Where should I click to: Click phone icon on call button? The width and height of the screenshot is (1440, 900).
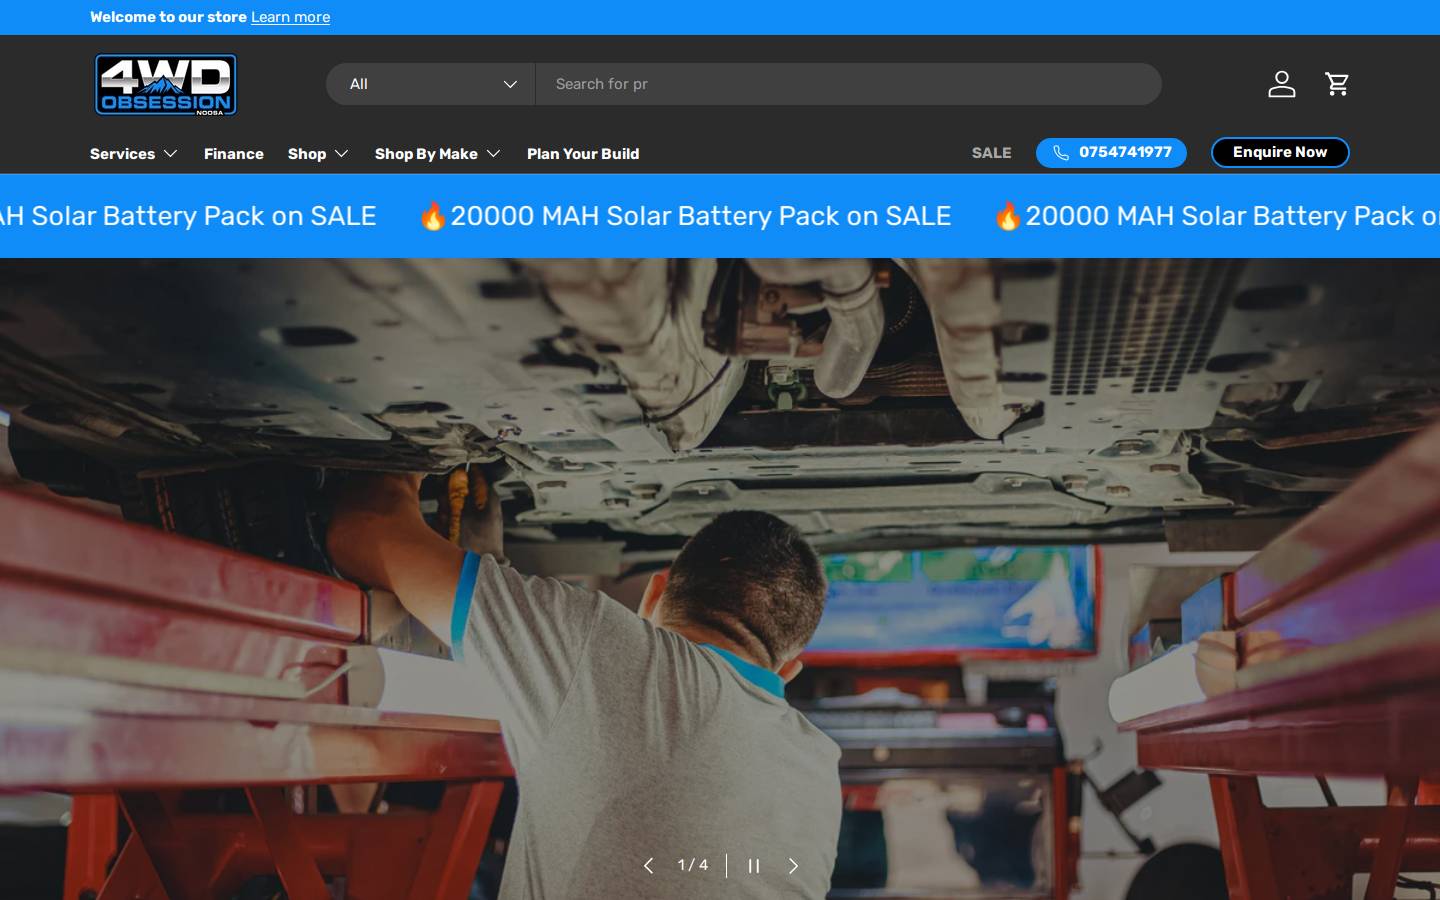point(1061,153)
